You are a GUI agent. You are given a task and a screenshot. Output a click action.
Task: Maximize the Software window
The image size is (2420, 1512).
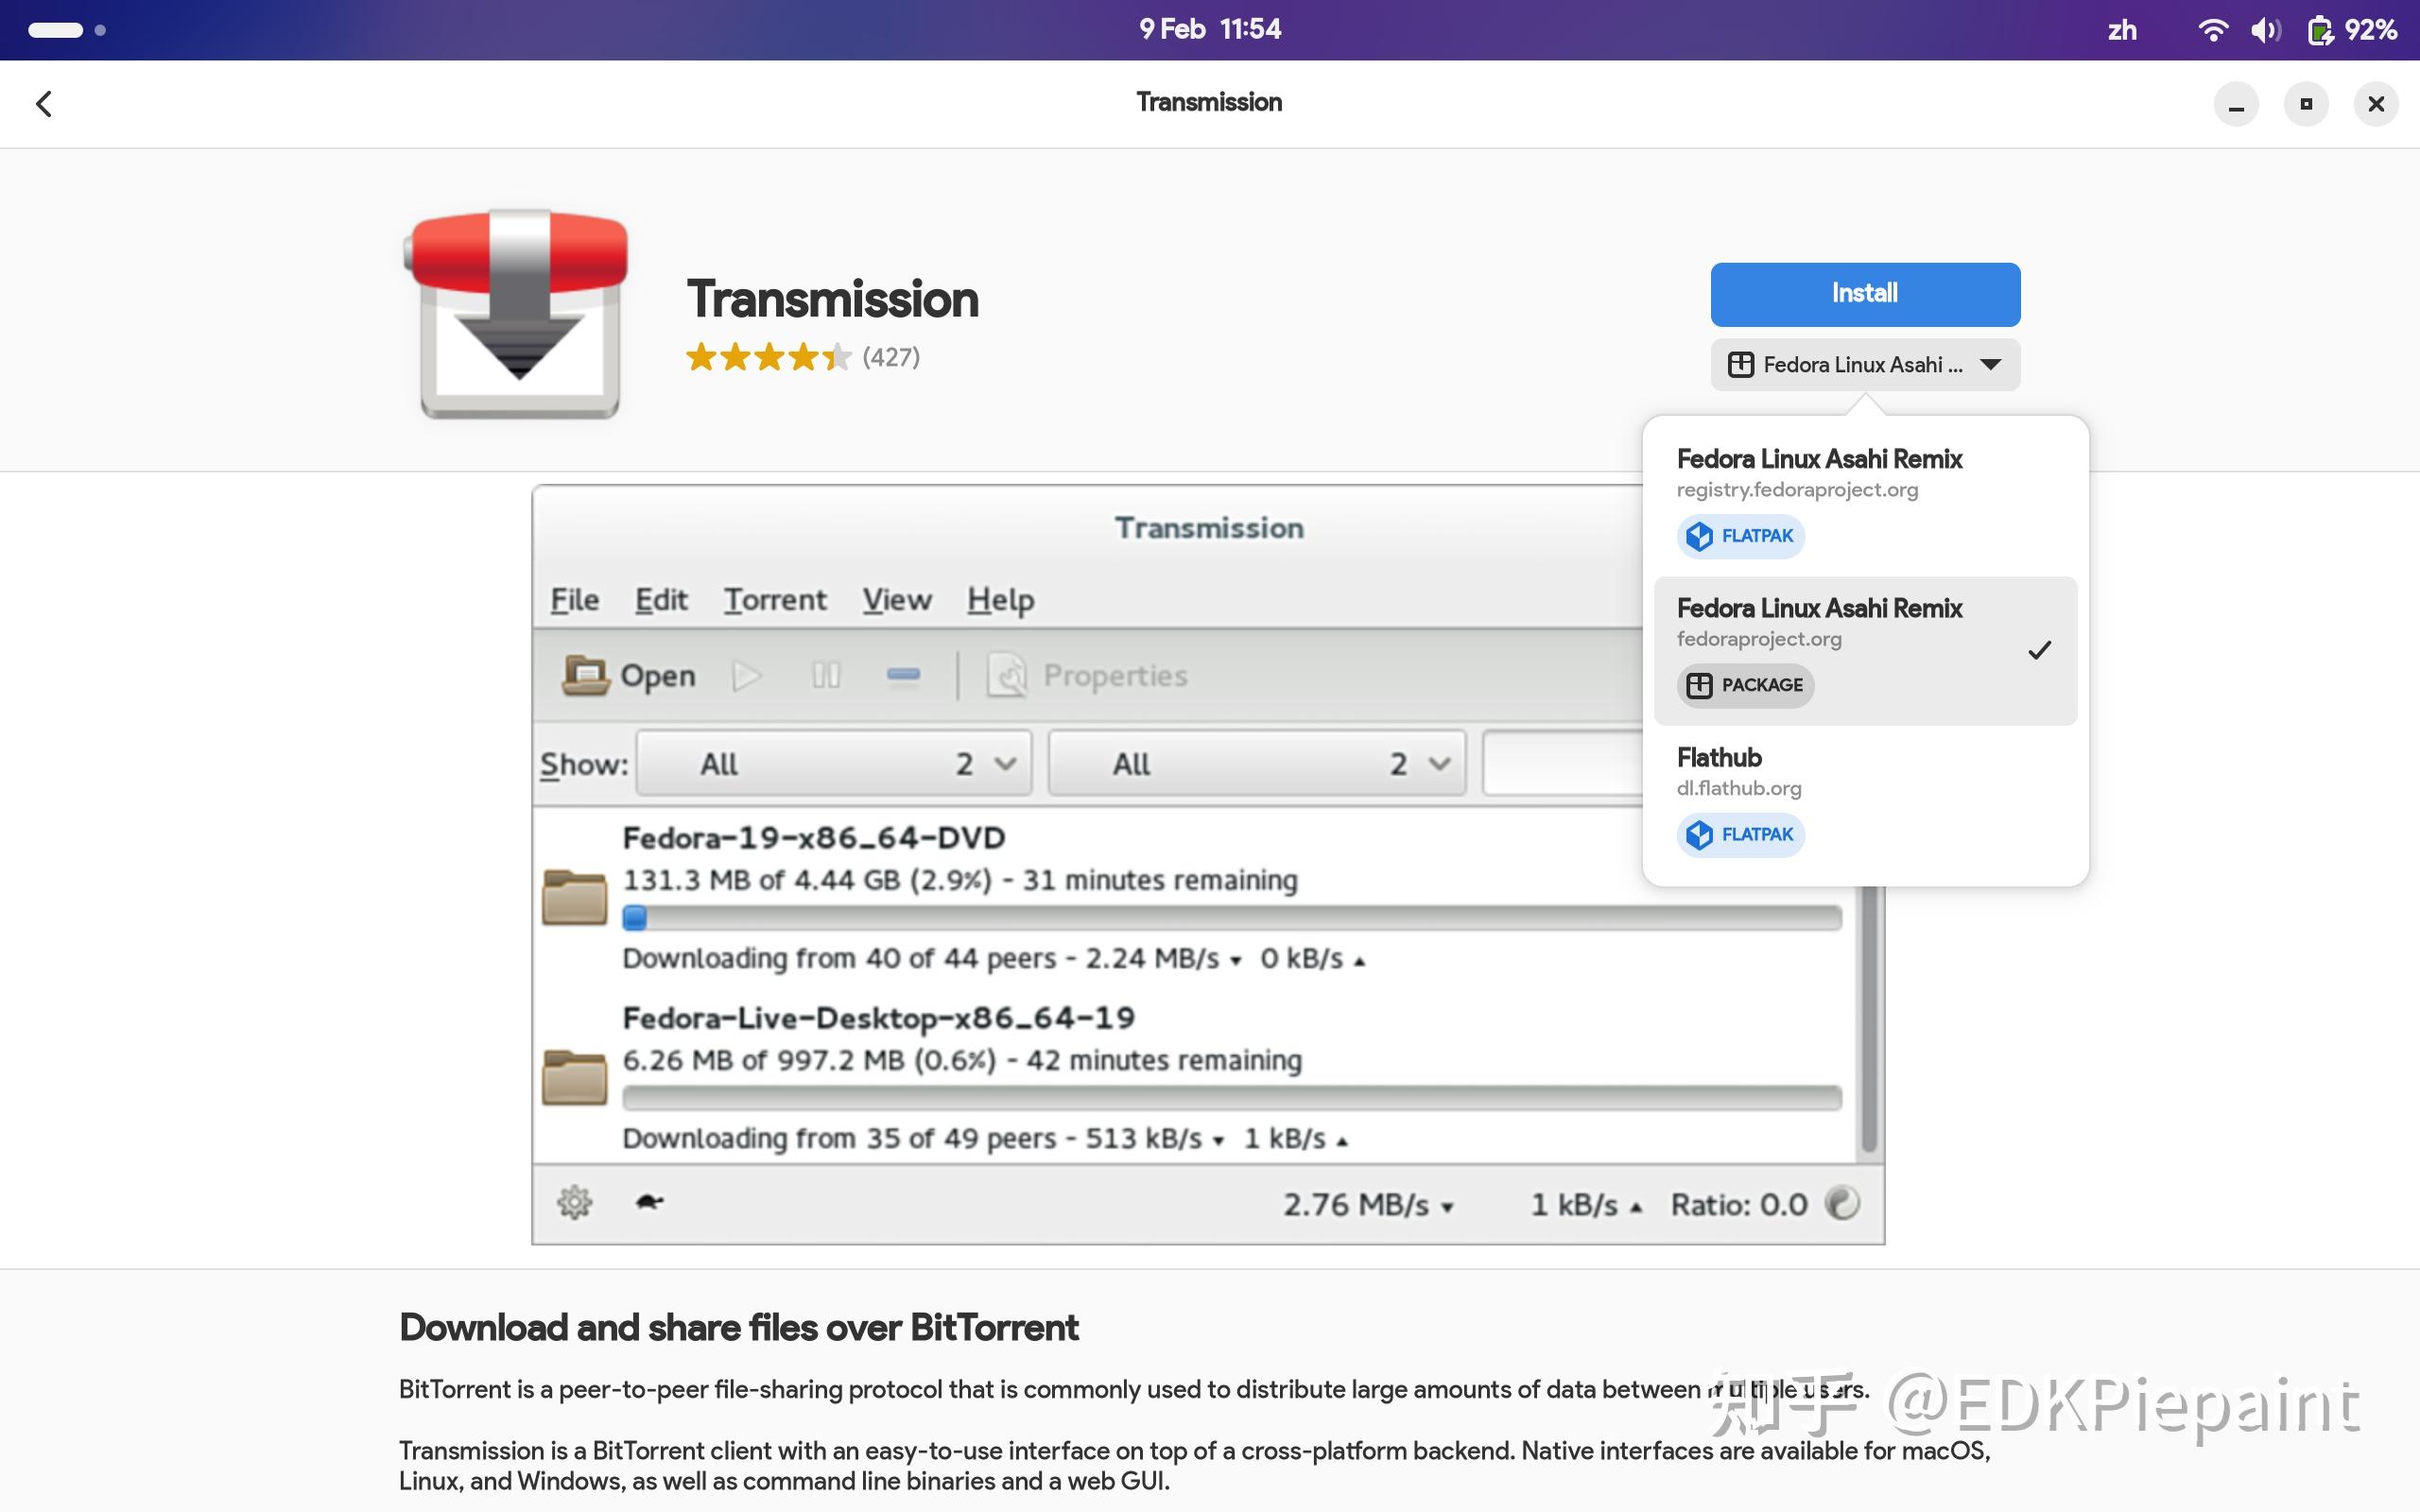pos(2306,104)
